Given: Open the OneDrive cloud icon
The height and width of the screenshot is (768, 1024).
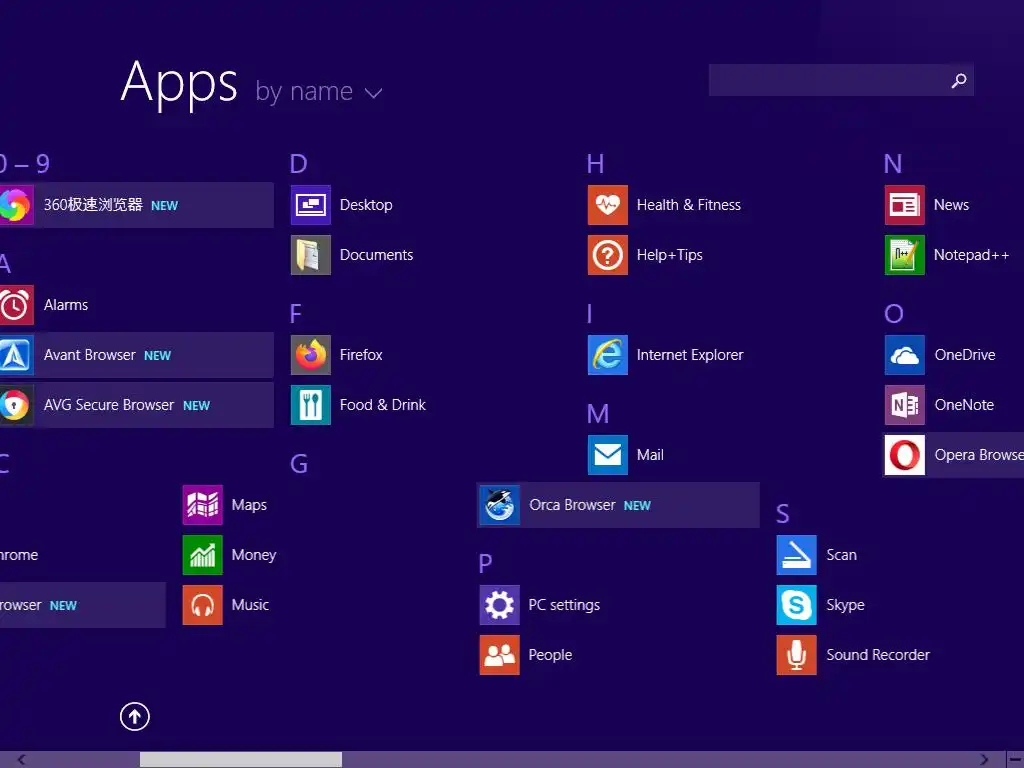Looking at the screenshot, I should click(x=905, y=355).
